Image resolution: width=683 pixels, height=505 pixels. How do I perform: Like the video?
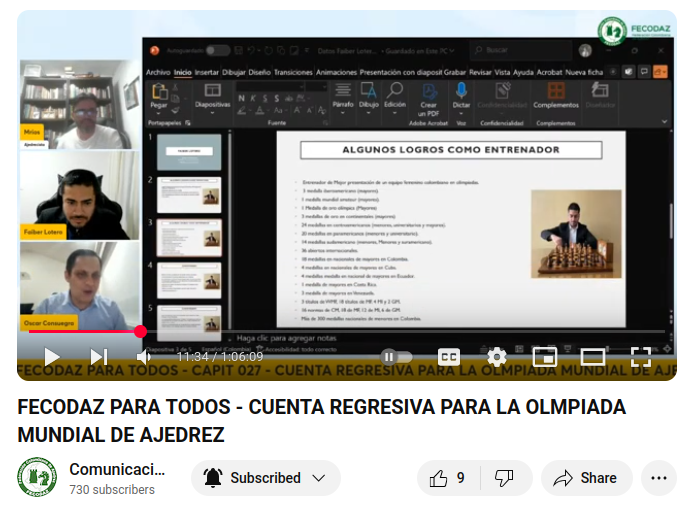pyautogui.click(x=448, y=478)
